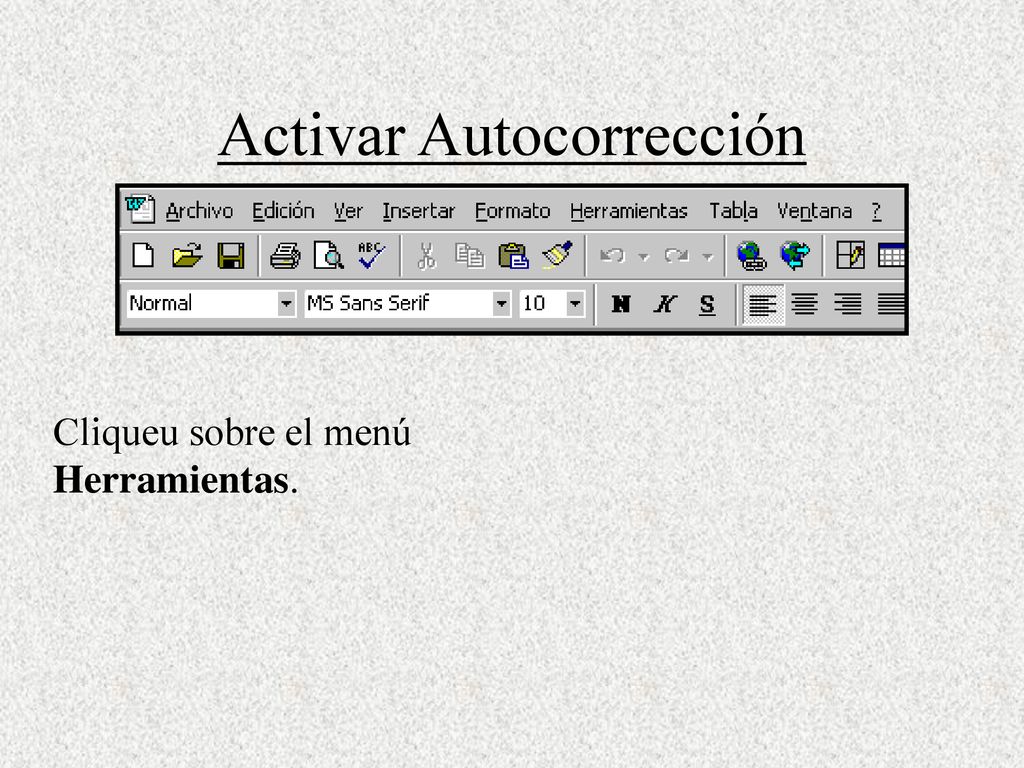Open the Edición menu
The height and width of the screenshot is (768, 1024).
(x=283, y=211)
